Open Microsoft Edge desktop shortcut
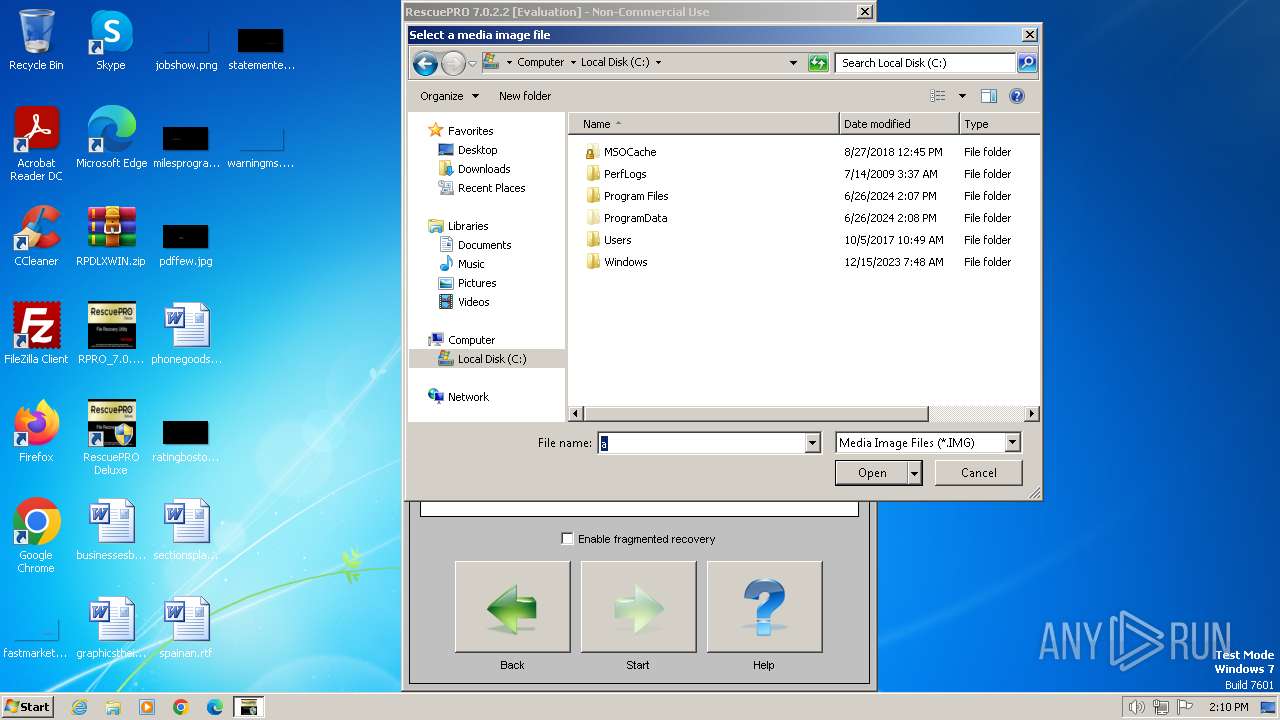The image size is (1280, 720). pos(111,138)
